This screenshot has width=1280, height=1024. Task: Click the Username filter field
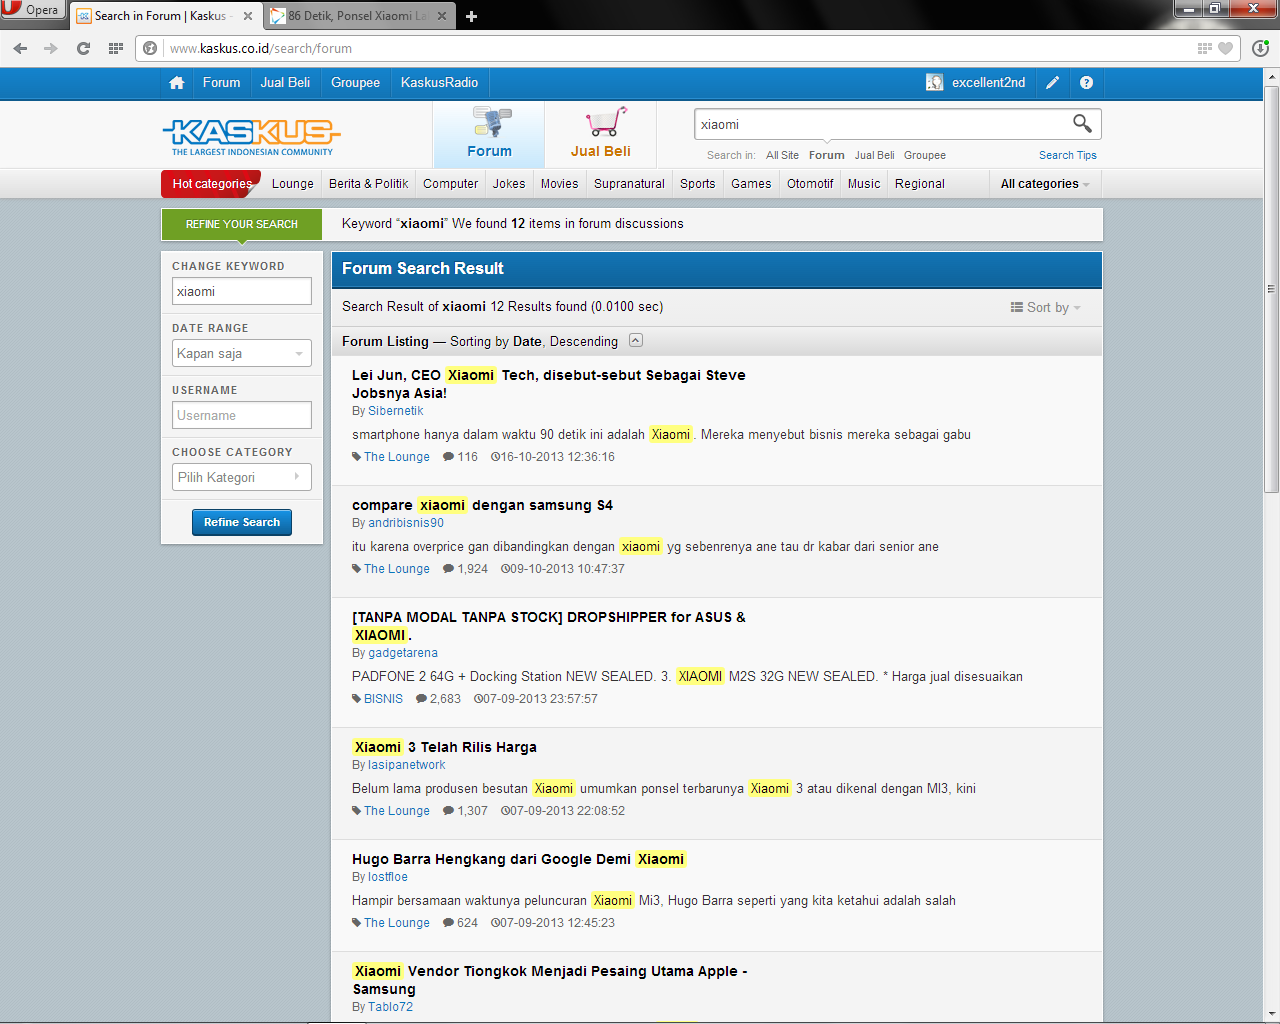click(242, 415)
